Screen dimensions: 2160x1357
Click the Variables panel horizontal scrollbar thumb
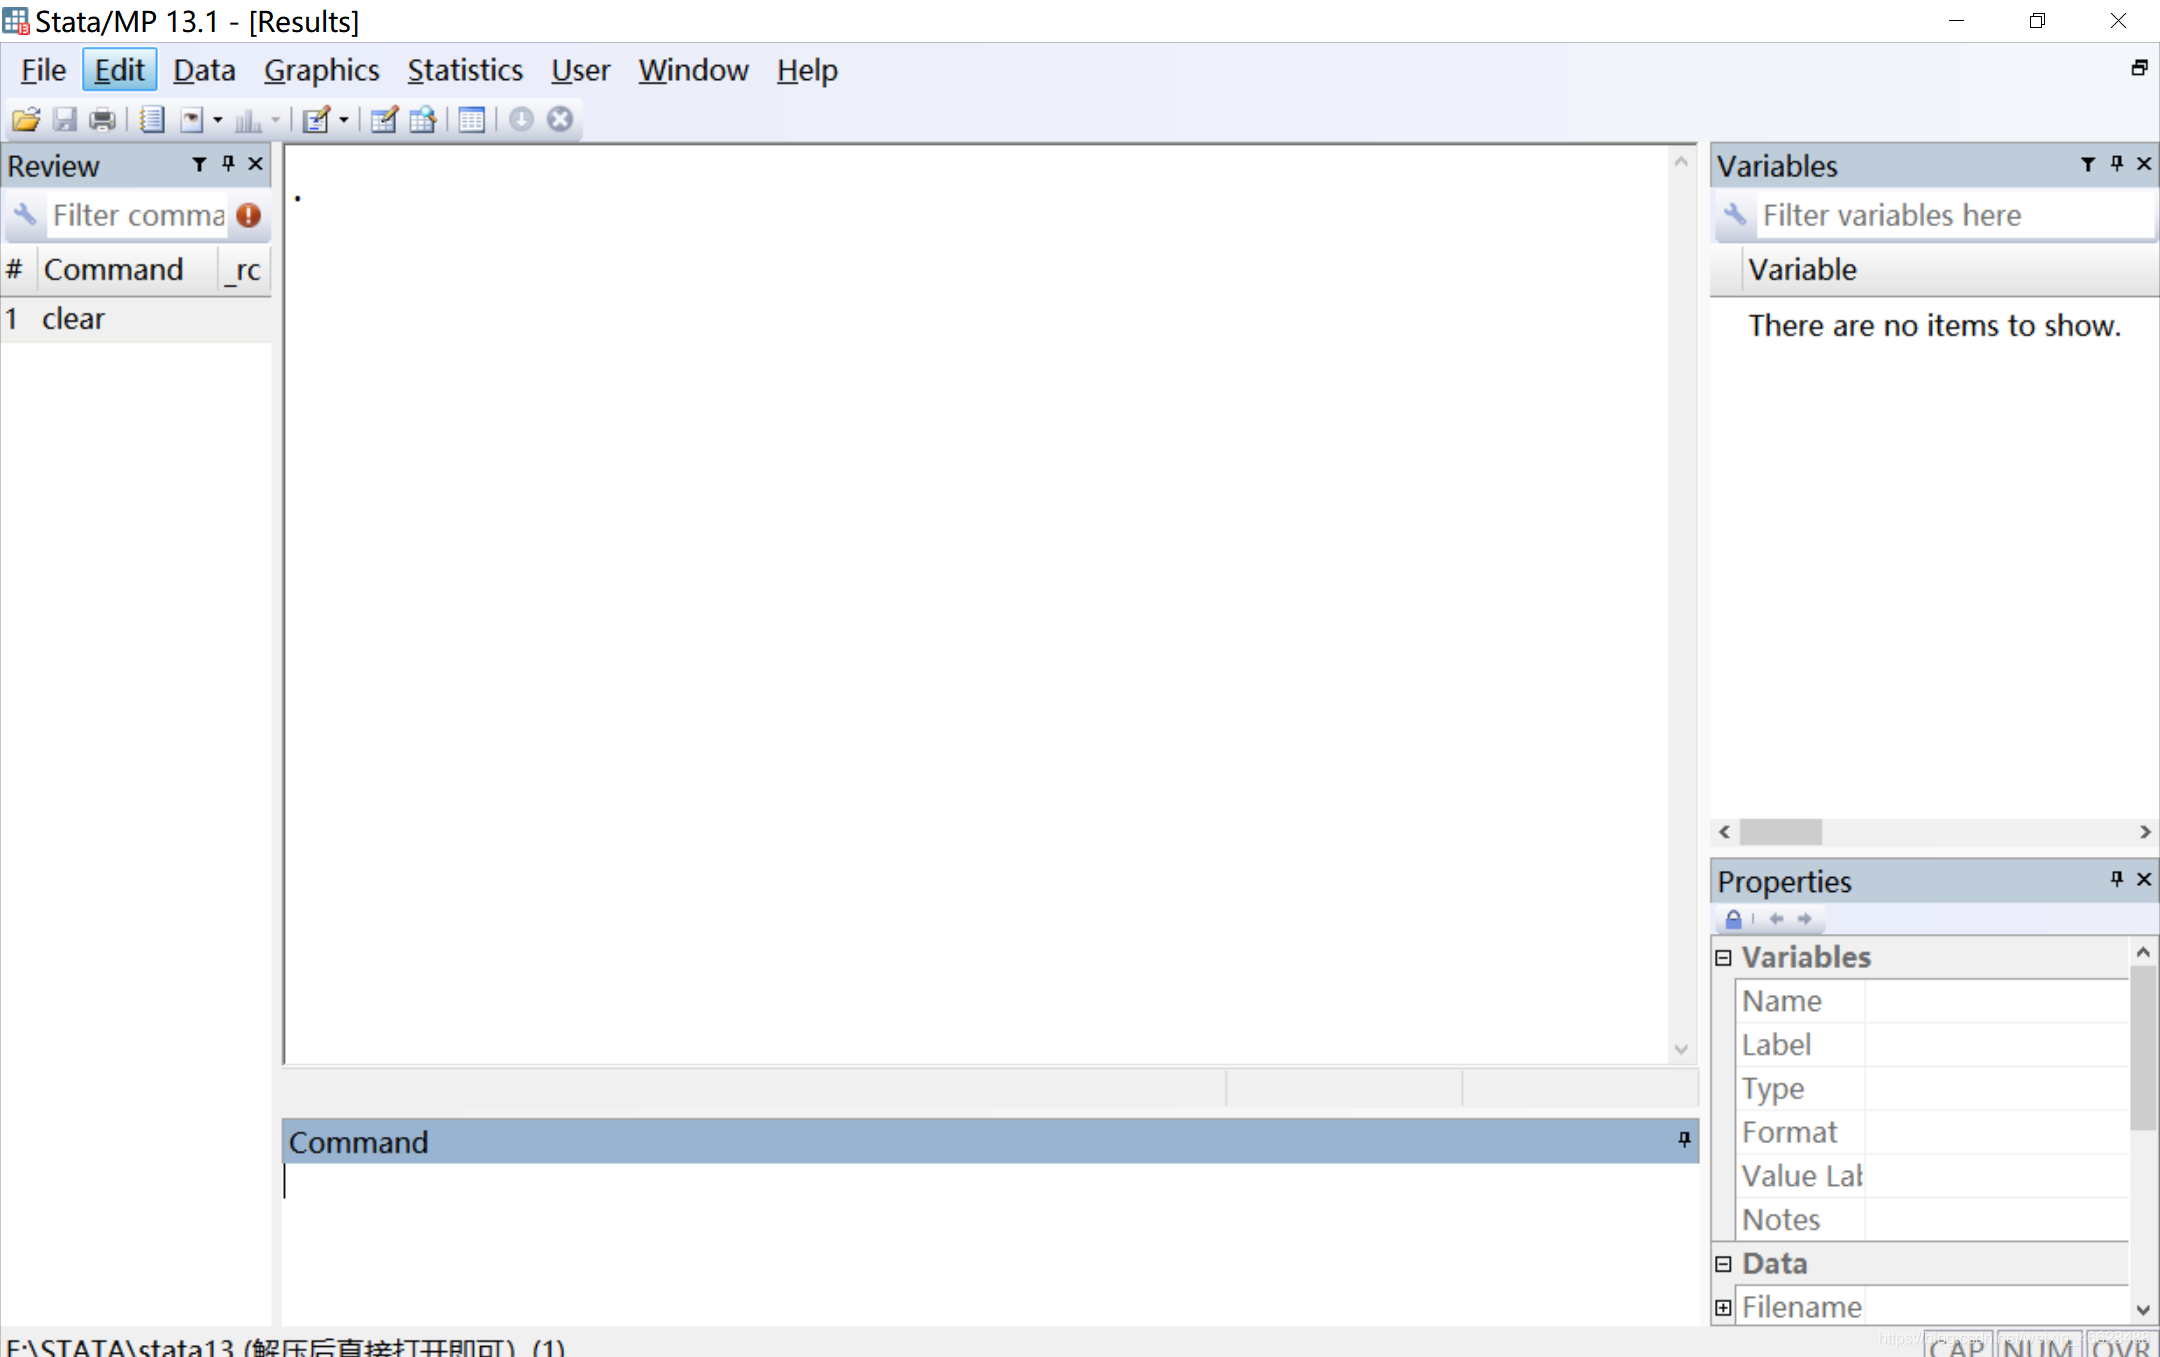(1780, 832)
